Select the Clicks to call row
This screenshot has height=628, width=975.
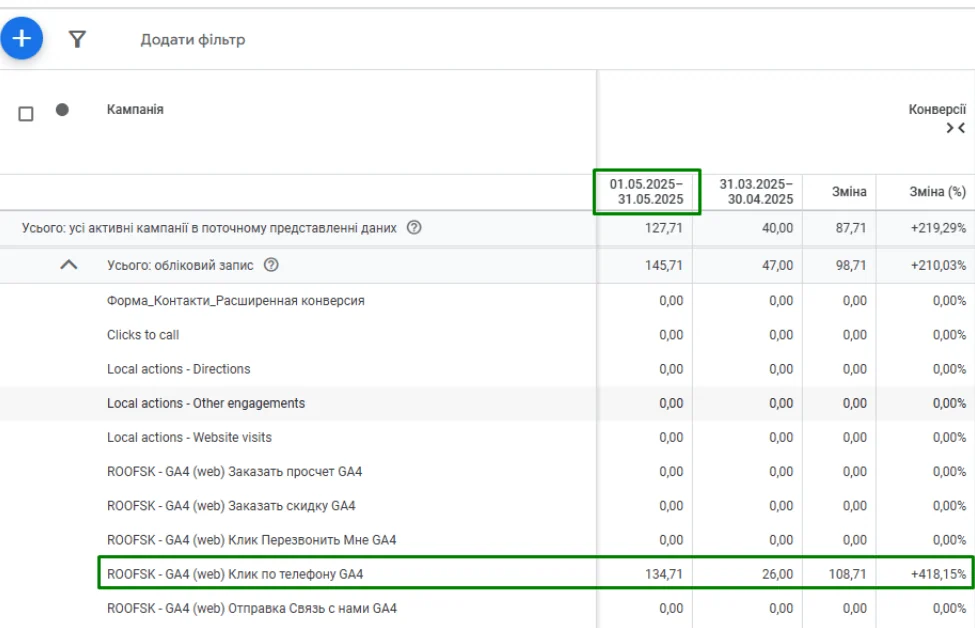click(488, 335)
